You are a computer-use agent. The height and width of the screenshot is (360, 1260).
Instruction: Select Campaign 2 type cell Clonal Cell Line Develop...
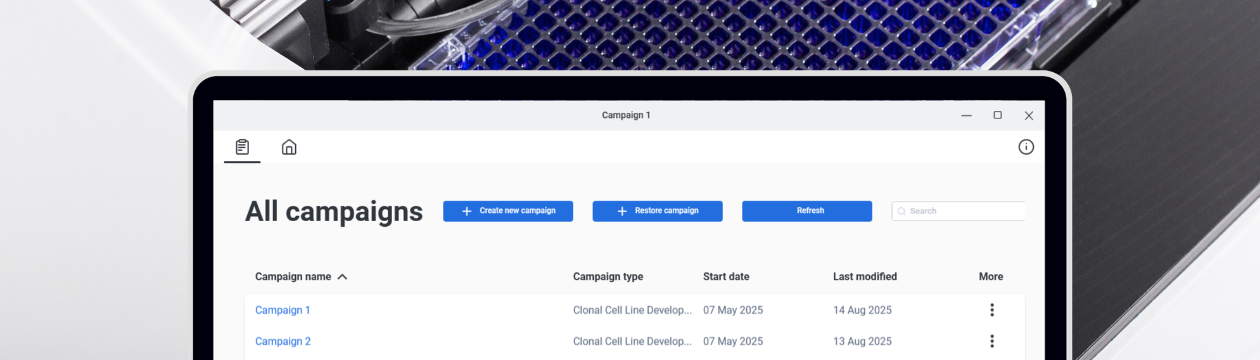632,341
